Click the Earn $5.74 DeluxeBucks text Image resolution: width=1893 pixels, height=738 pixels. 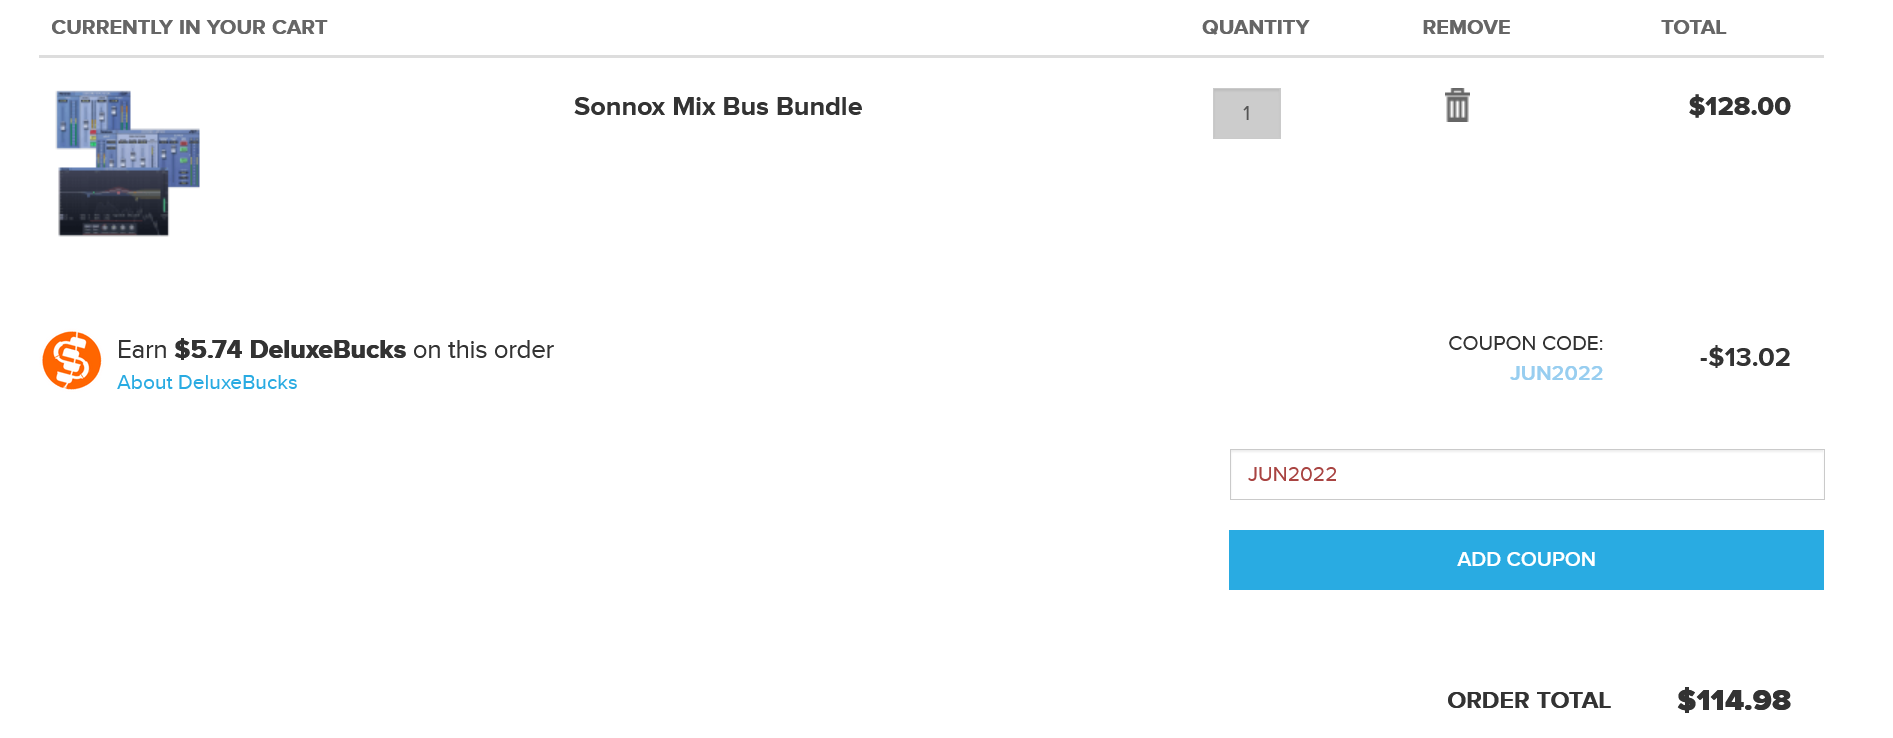tap(262, 350)
